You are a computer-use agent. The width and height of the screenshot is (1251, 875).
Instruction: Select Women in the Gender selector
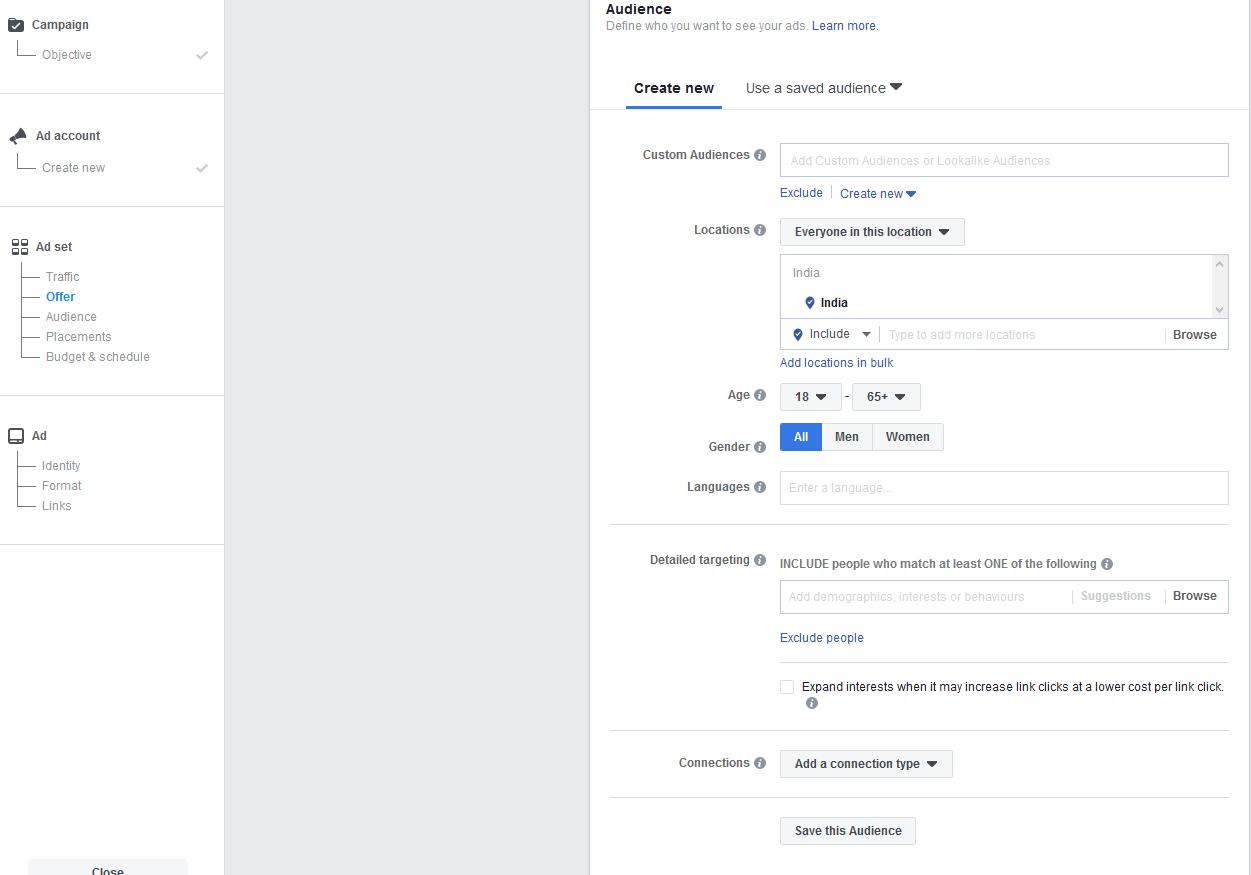coord(906,437)
